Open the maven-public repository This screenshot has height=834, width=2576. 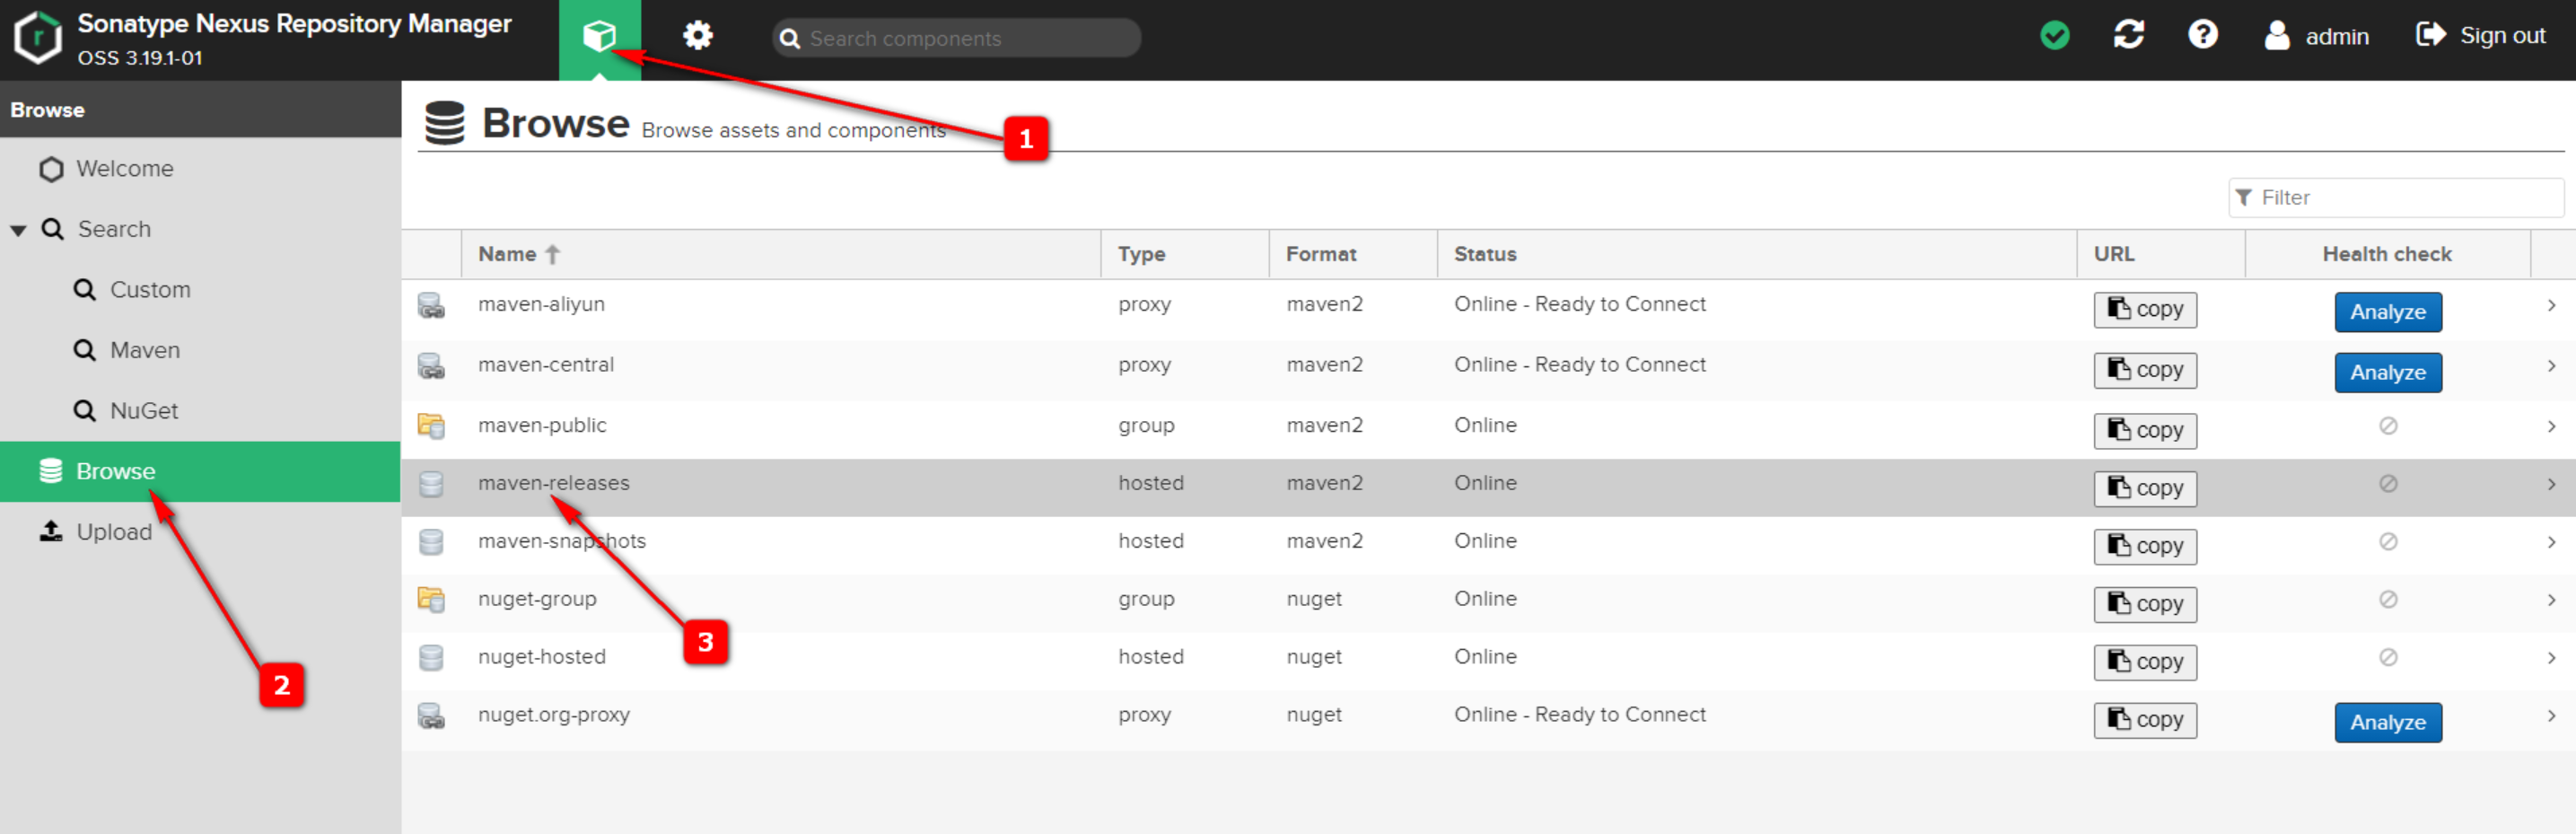pos(542,425)
